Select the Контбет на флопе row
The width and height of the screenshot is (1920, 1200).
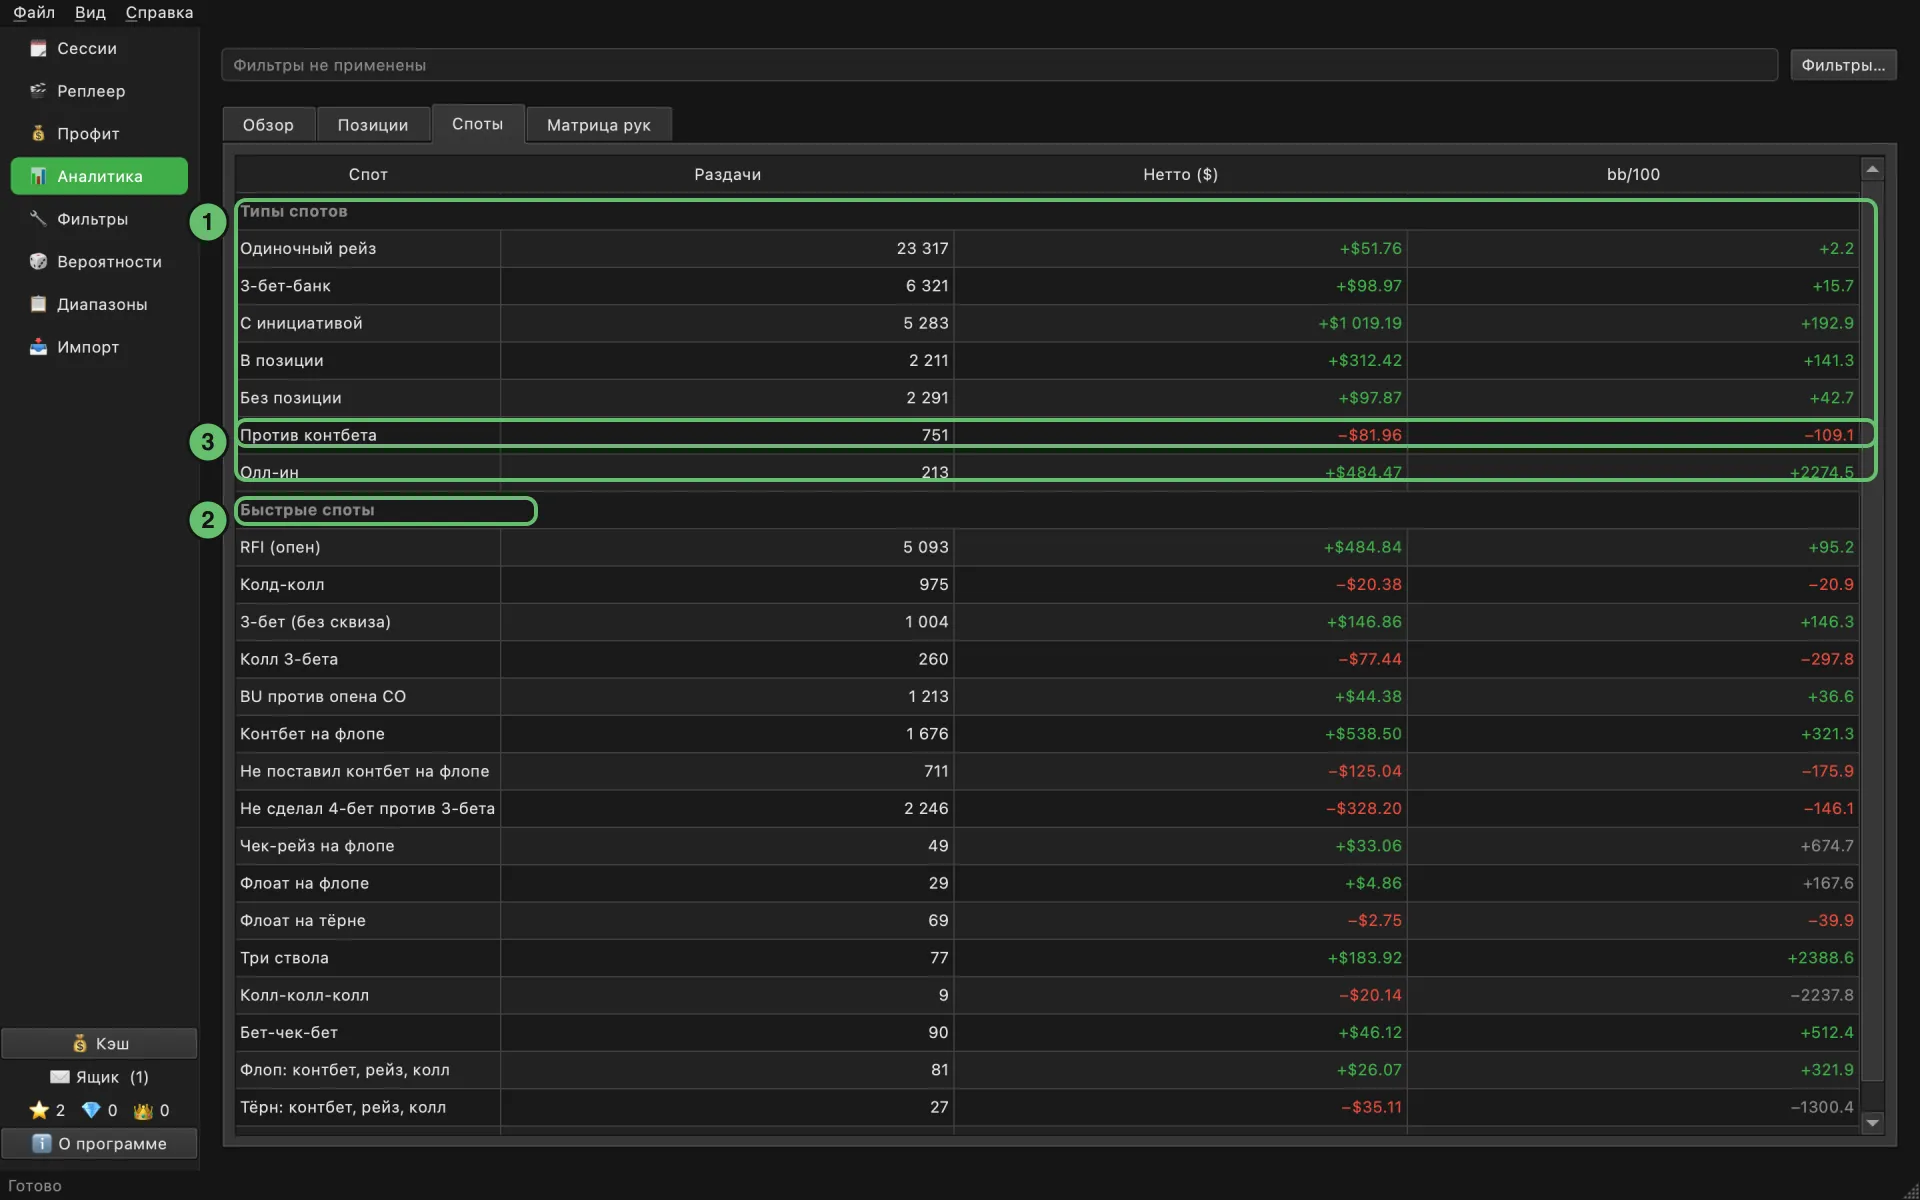(1047, 733)
